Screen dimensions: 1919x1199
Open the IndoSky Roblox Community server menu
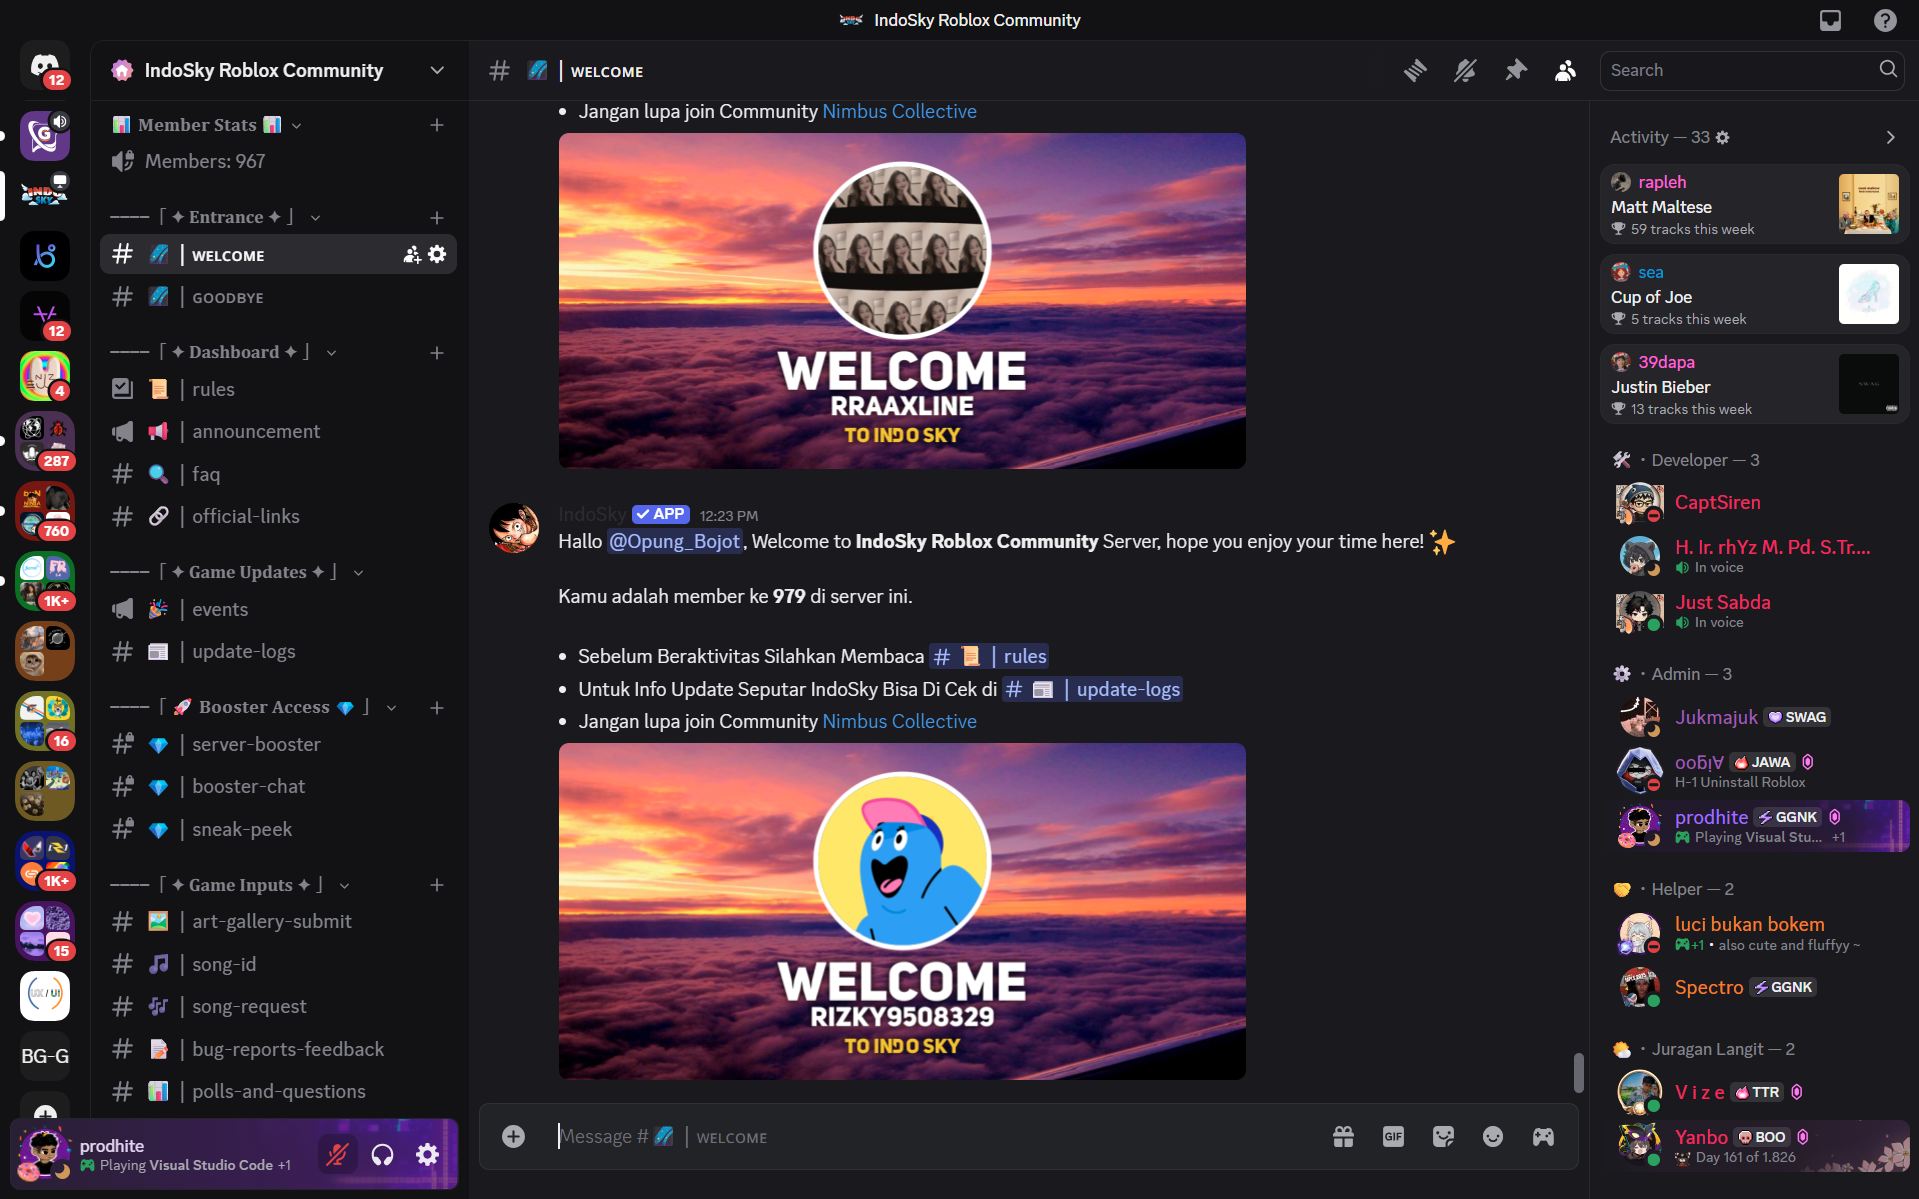[x=279, y=70]
